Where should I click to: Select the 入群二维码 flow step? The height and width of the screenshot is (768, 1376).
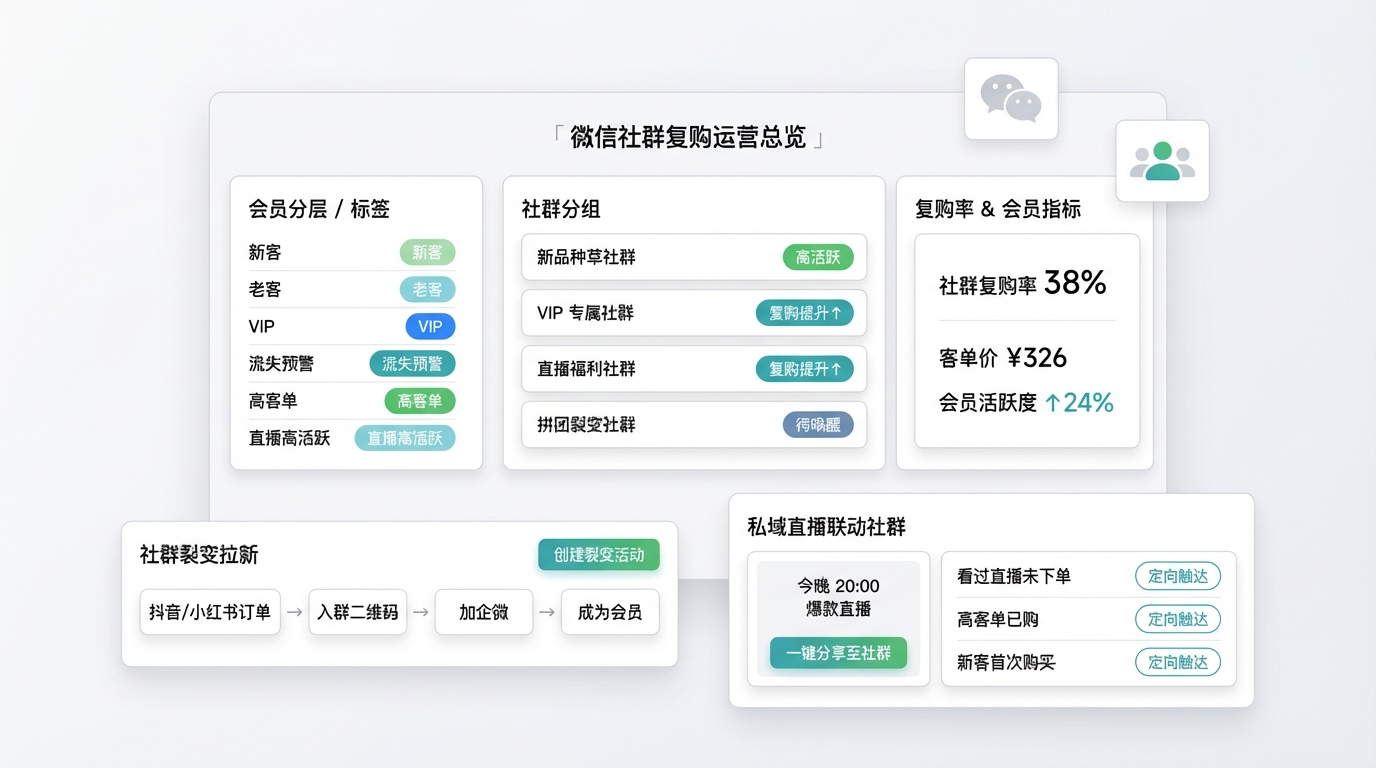coord(358,612)
